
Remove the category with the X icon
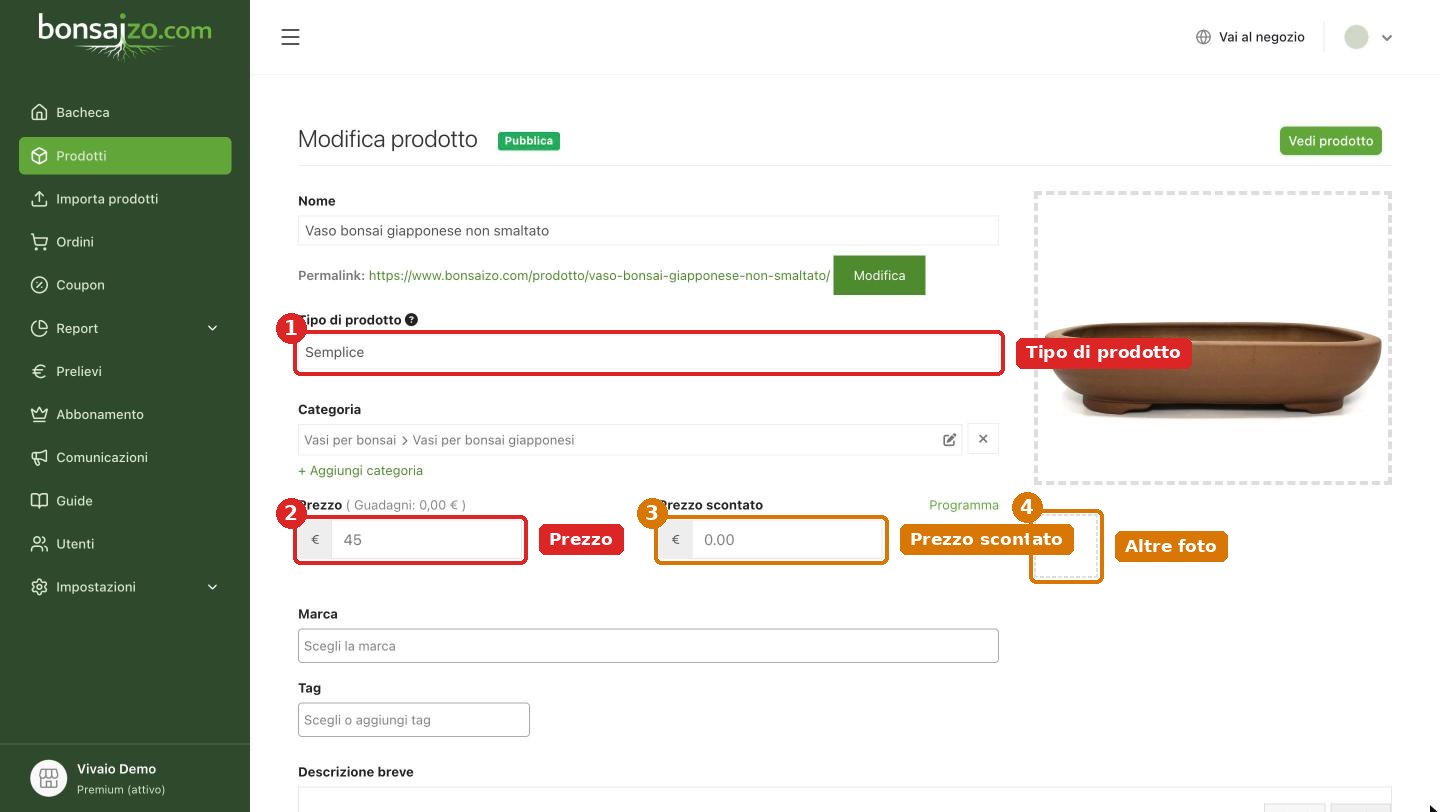[983, 439]
